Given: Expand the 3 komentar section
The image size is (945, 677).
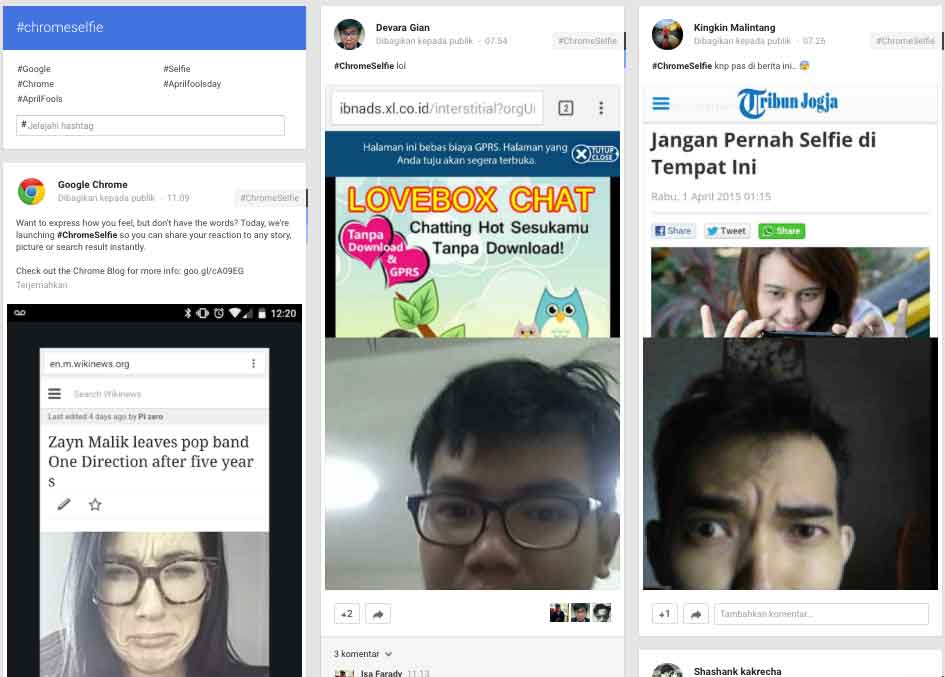Looking at the screenshot, I should (x=364, y=654).
